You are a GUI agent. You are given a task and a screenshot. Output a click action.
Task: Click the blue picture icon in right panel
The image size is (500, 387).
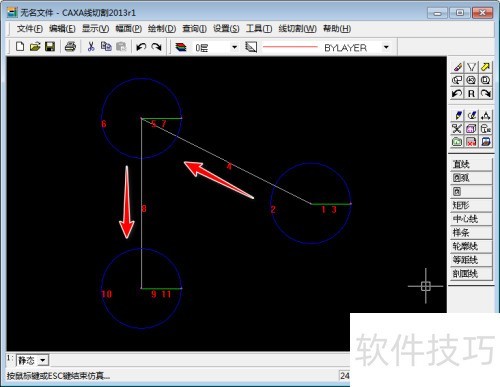[x=485, y=142]
